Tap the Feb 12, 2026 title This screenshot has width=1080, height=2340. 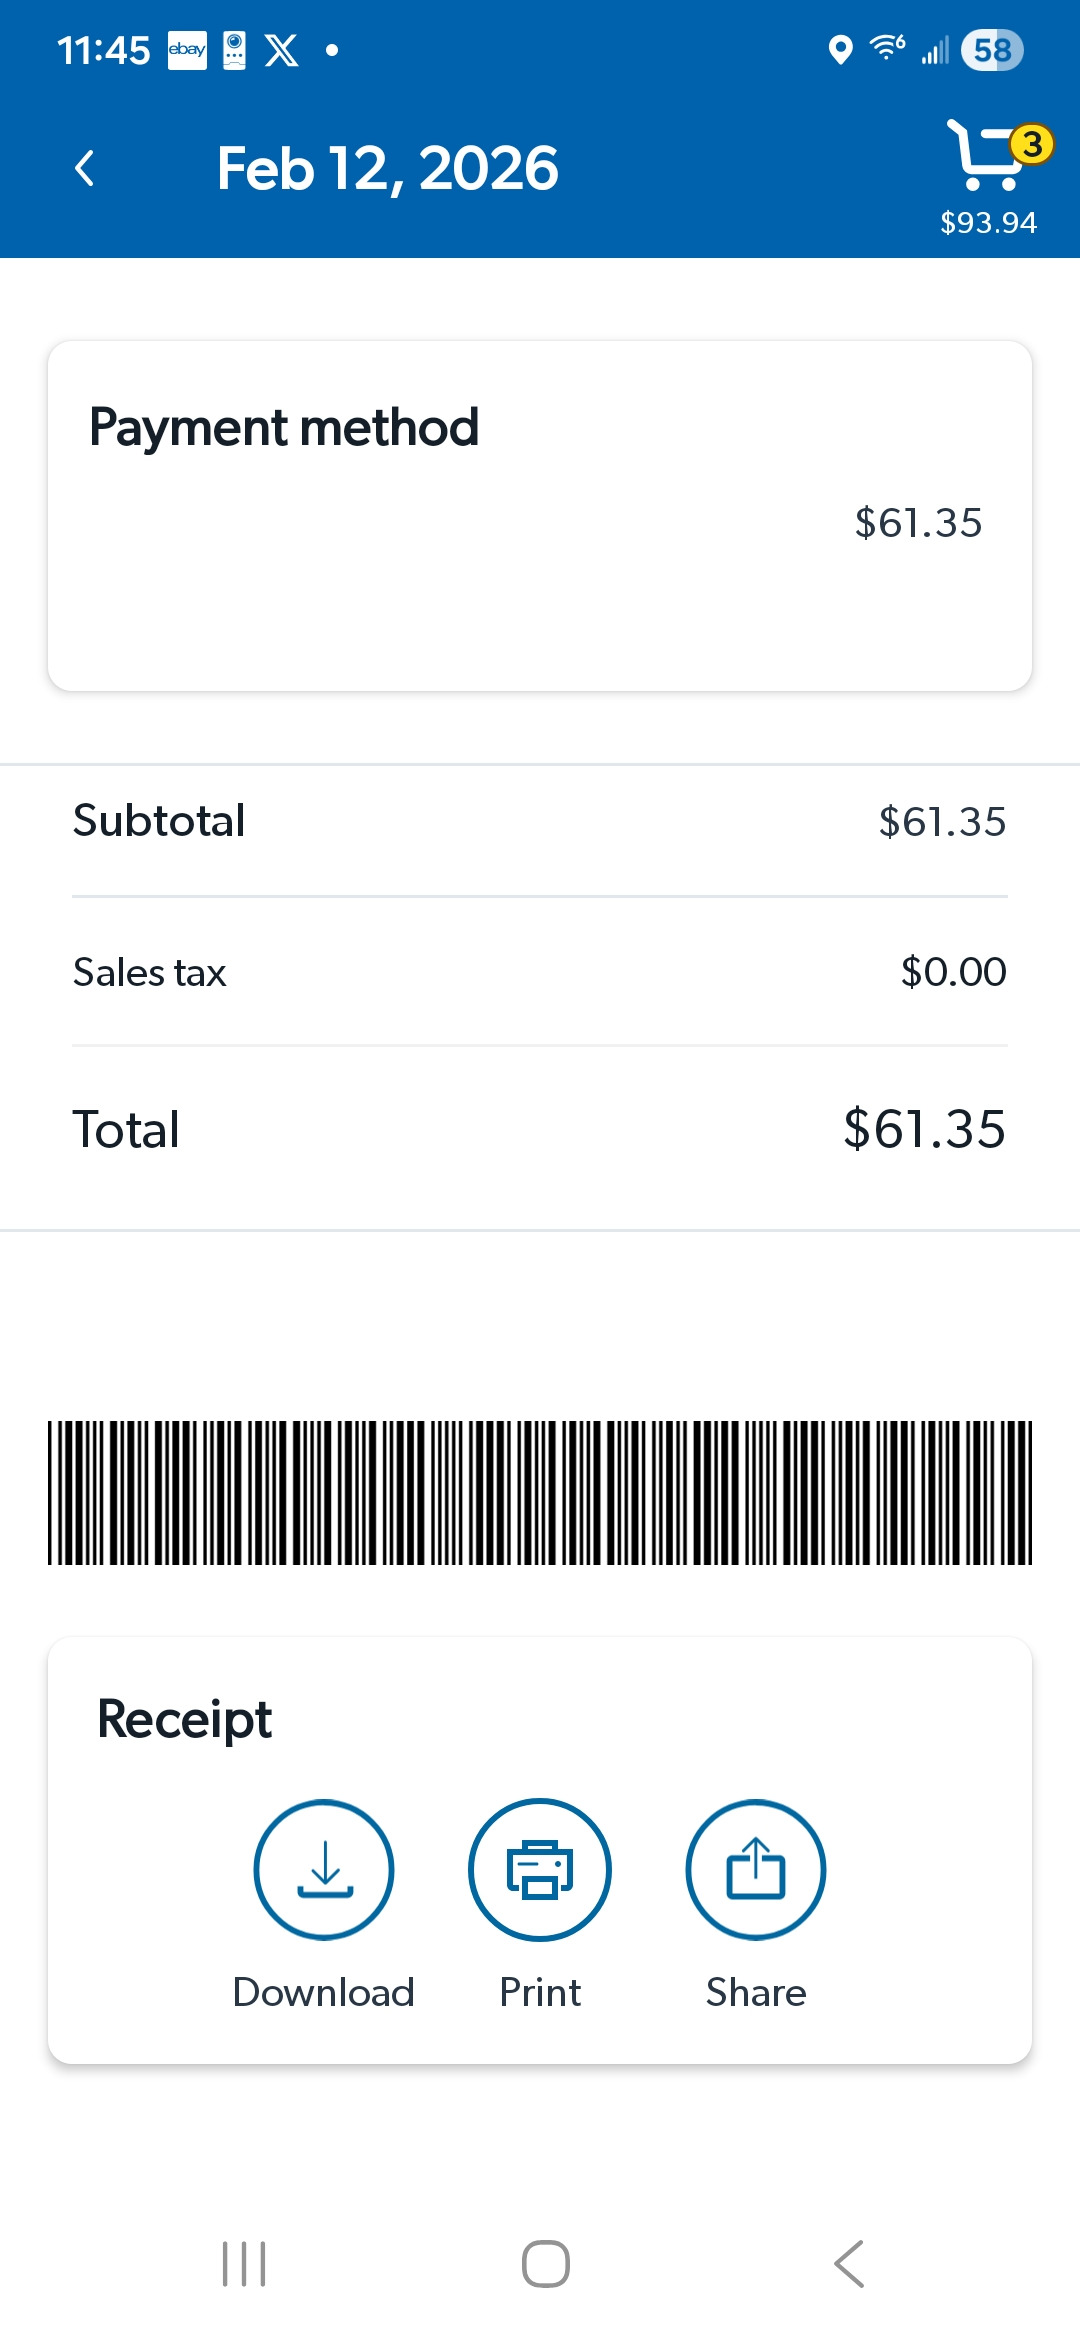pyautogui.click(x=388, y=168)
